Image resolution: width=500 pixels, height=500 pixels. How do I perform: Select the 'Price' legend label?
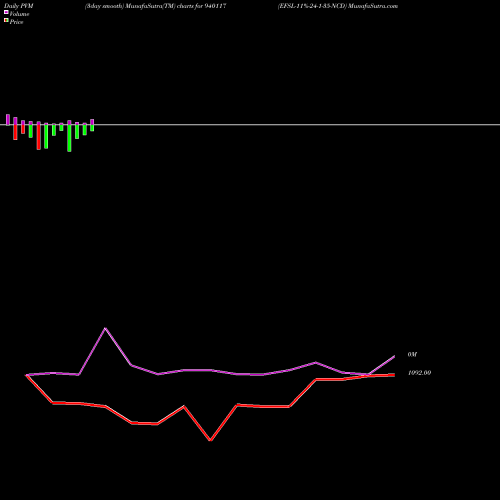click(16, 22)
